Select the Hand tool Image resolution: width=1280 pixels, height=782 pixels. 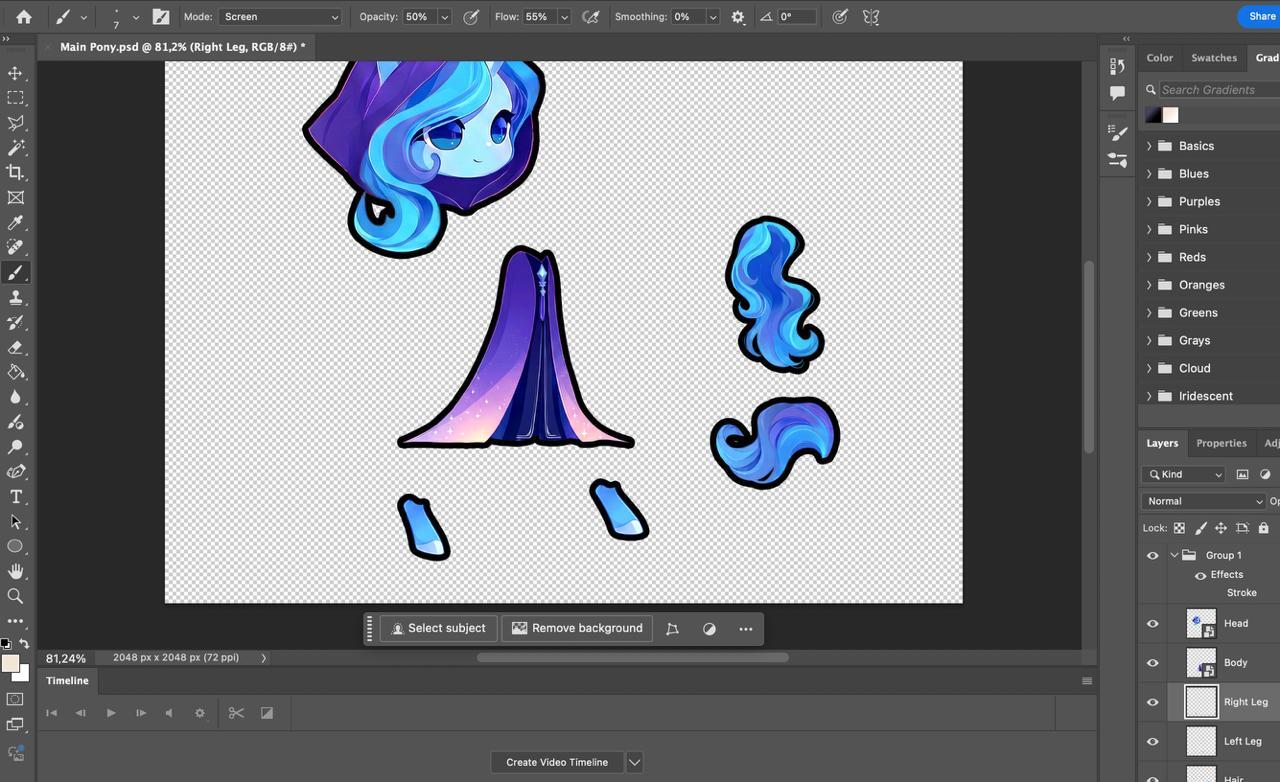[x=16, y=571]
